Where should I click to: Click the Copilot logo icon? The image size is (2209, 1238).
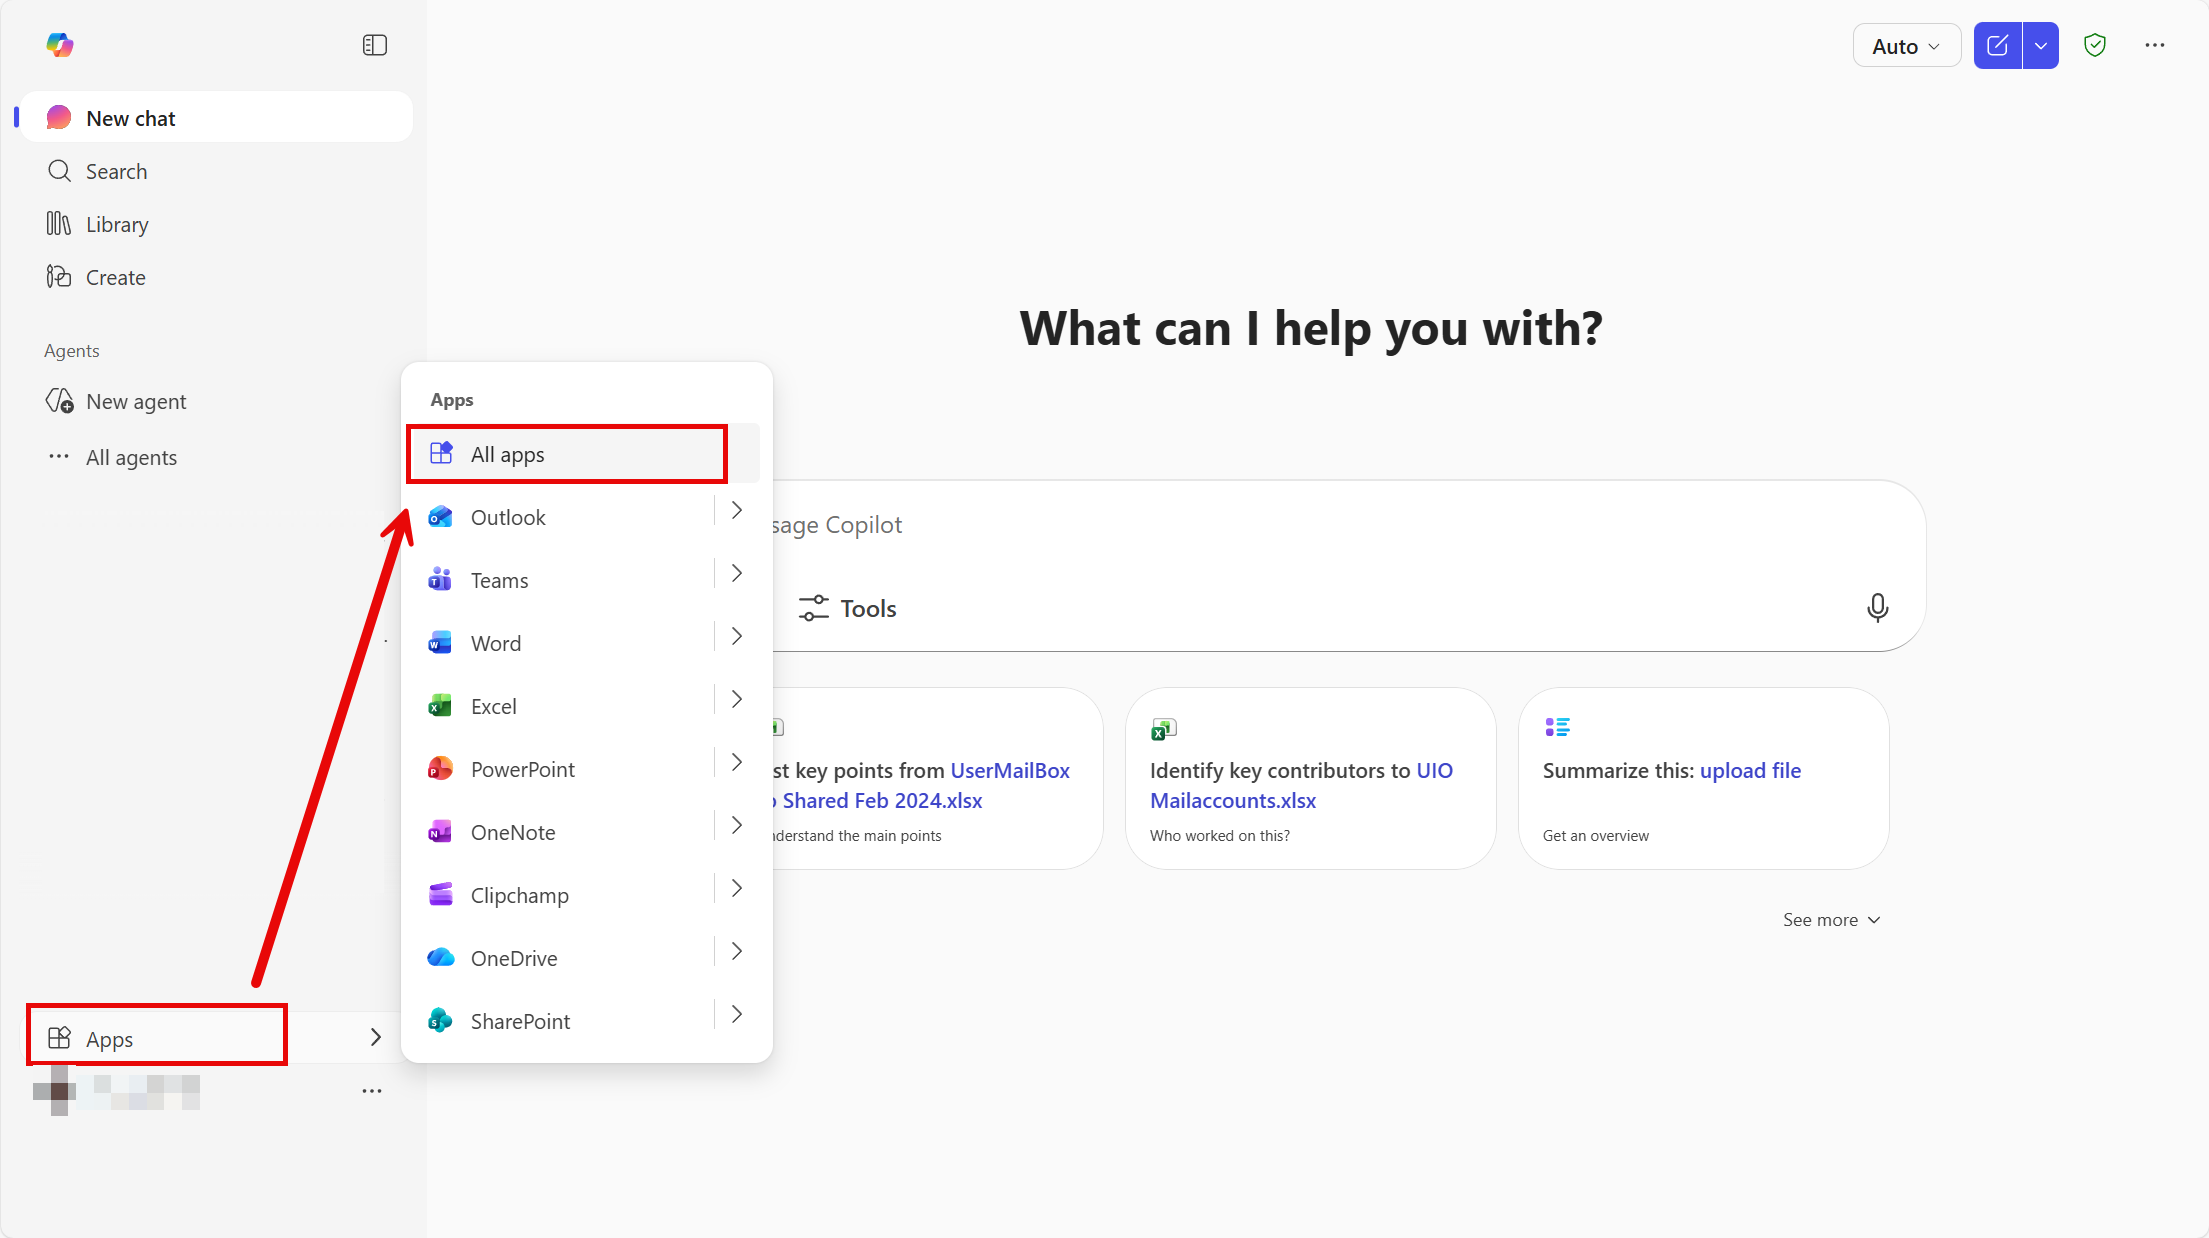coord(60,45)
